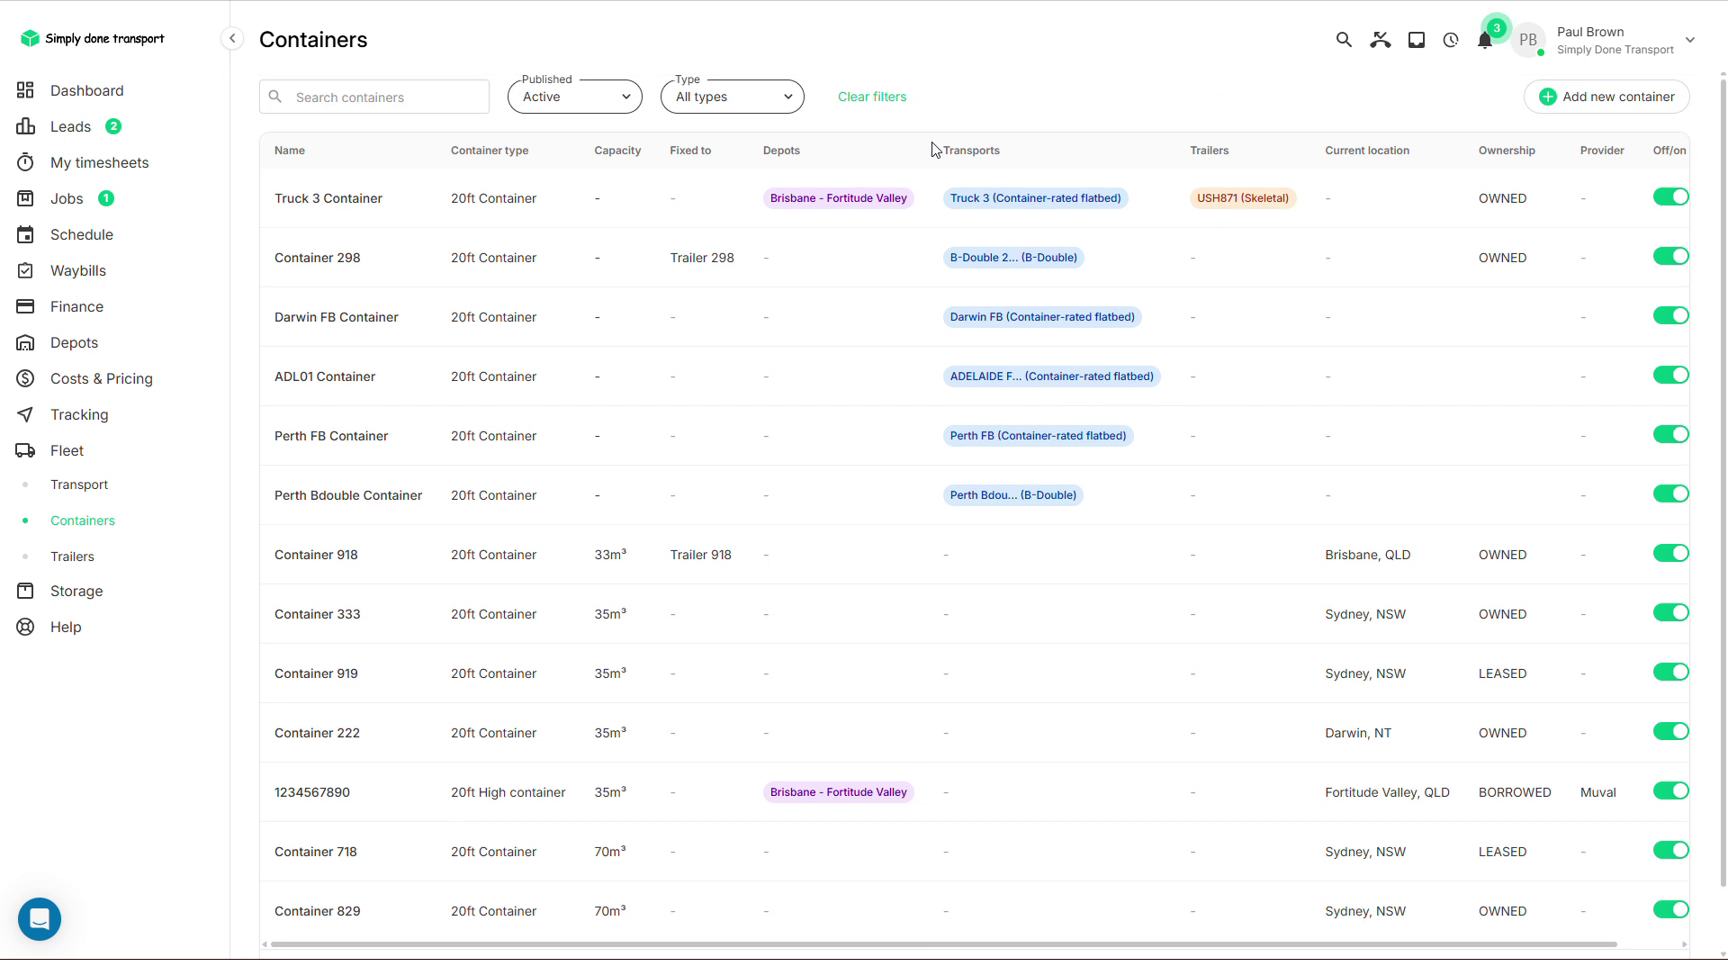The image size is (1728, 960).
Task: Click Brisbane - Fortitude Valley chip in 1234567890 row
Action: pos(838,792)
